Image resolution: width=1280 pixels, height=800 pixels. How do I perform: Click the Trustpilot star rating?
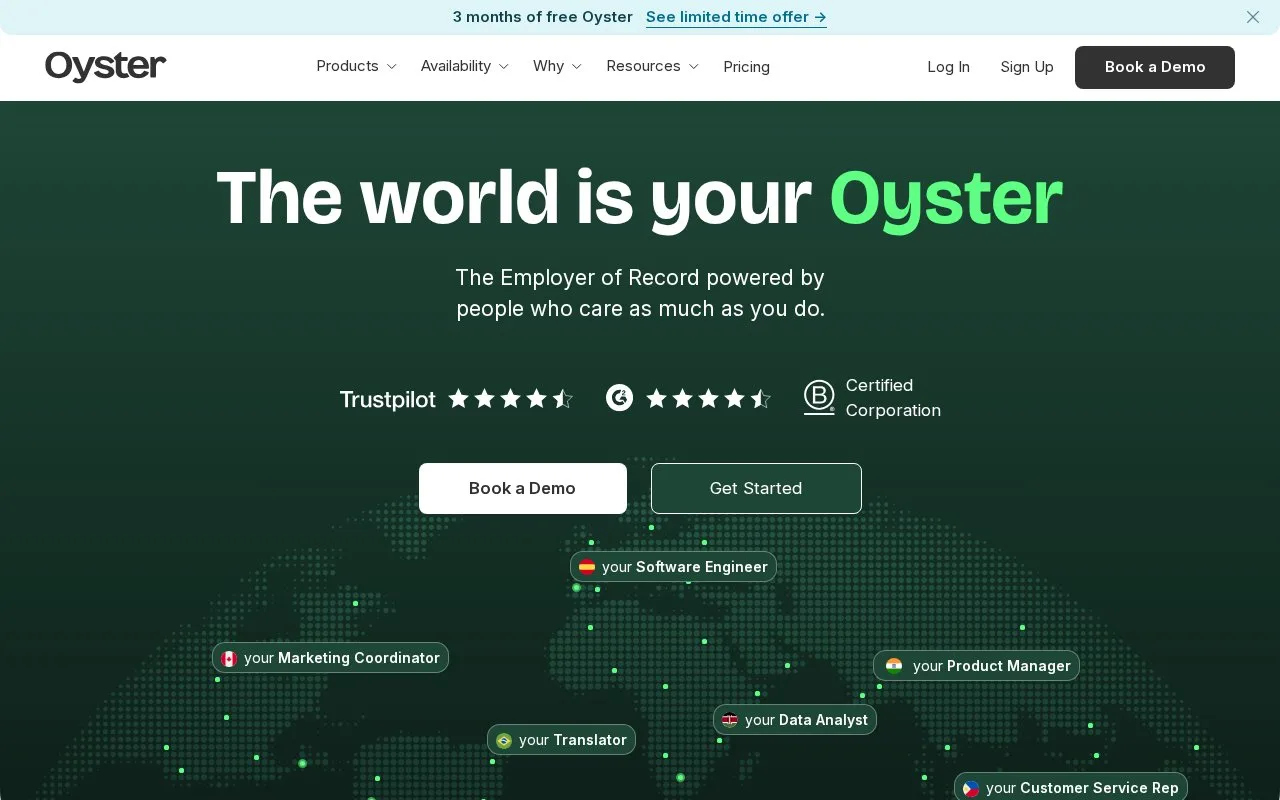[511, 399]
